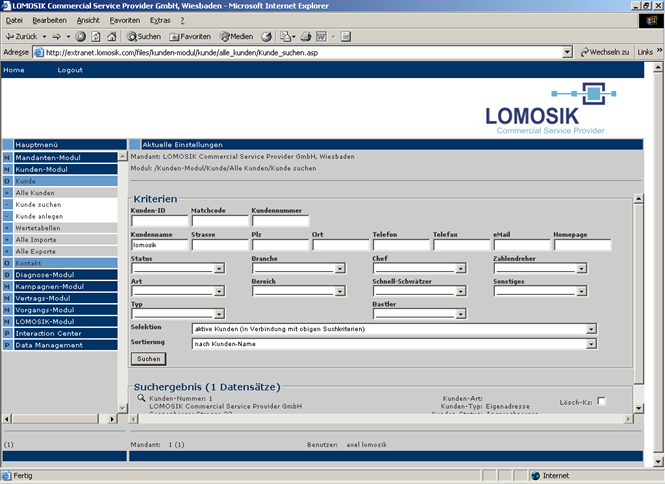Click the P icon beside Interaction Center

[x=7, y=333]
